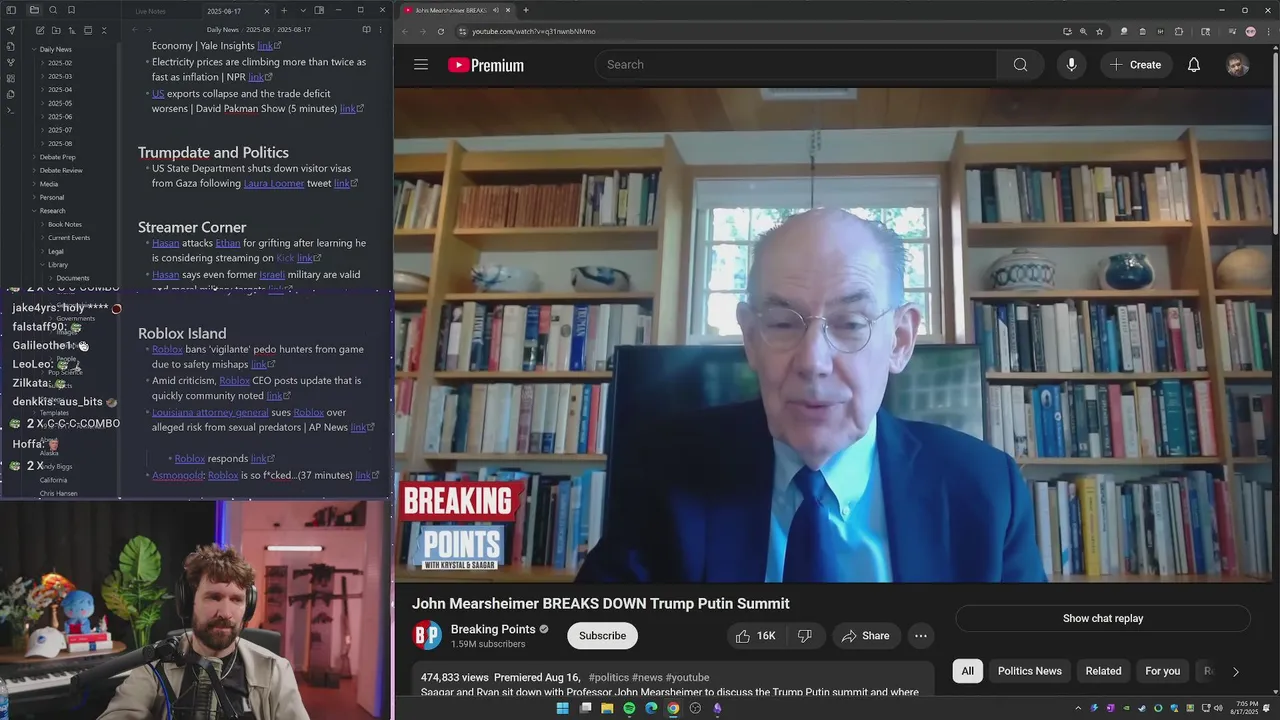Share the YouTube video
The height and width of the screenshot is (720, 1280).
[x=865, y=636]
